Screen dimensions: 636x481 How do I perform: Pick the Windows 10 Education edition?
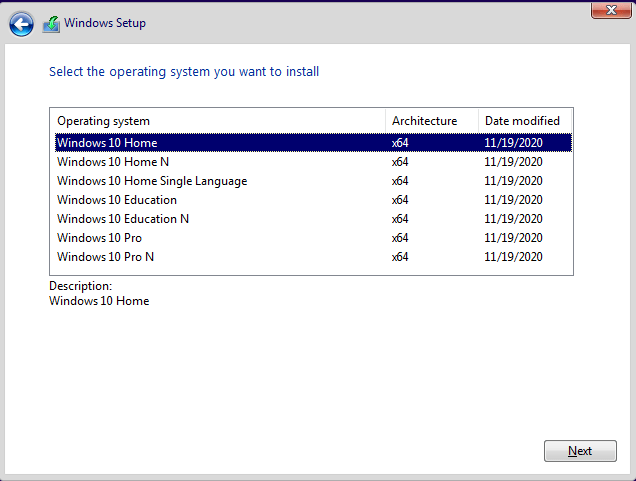click(x=116, y=200)
